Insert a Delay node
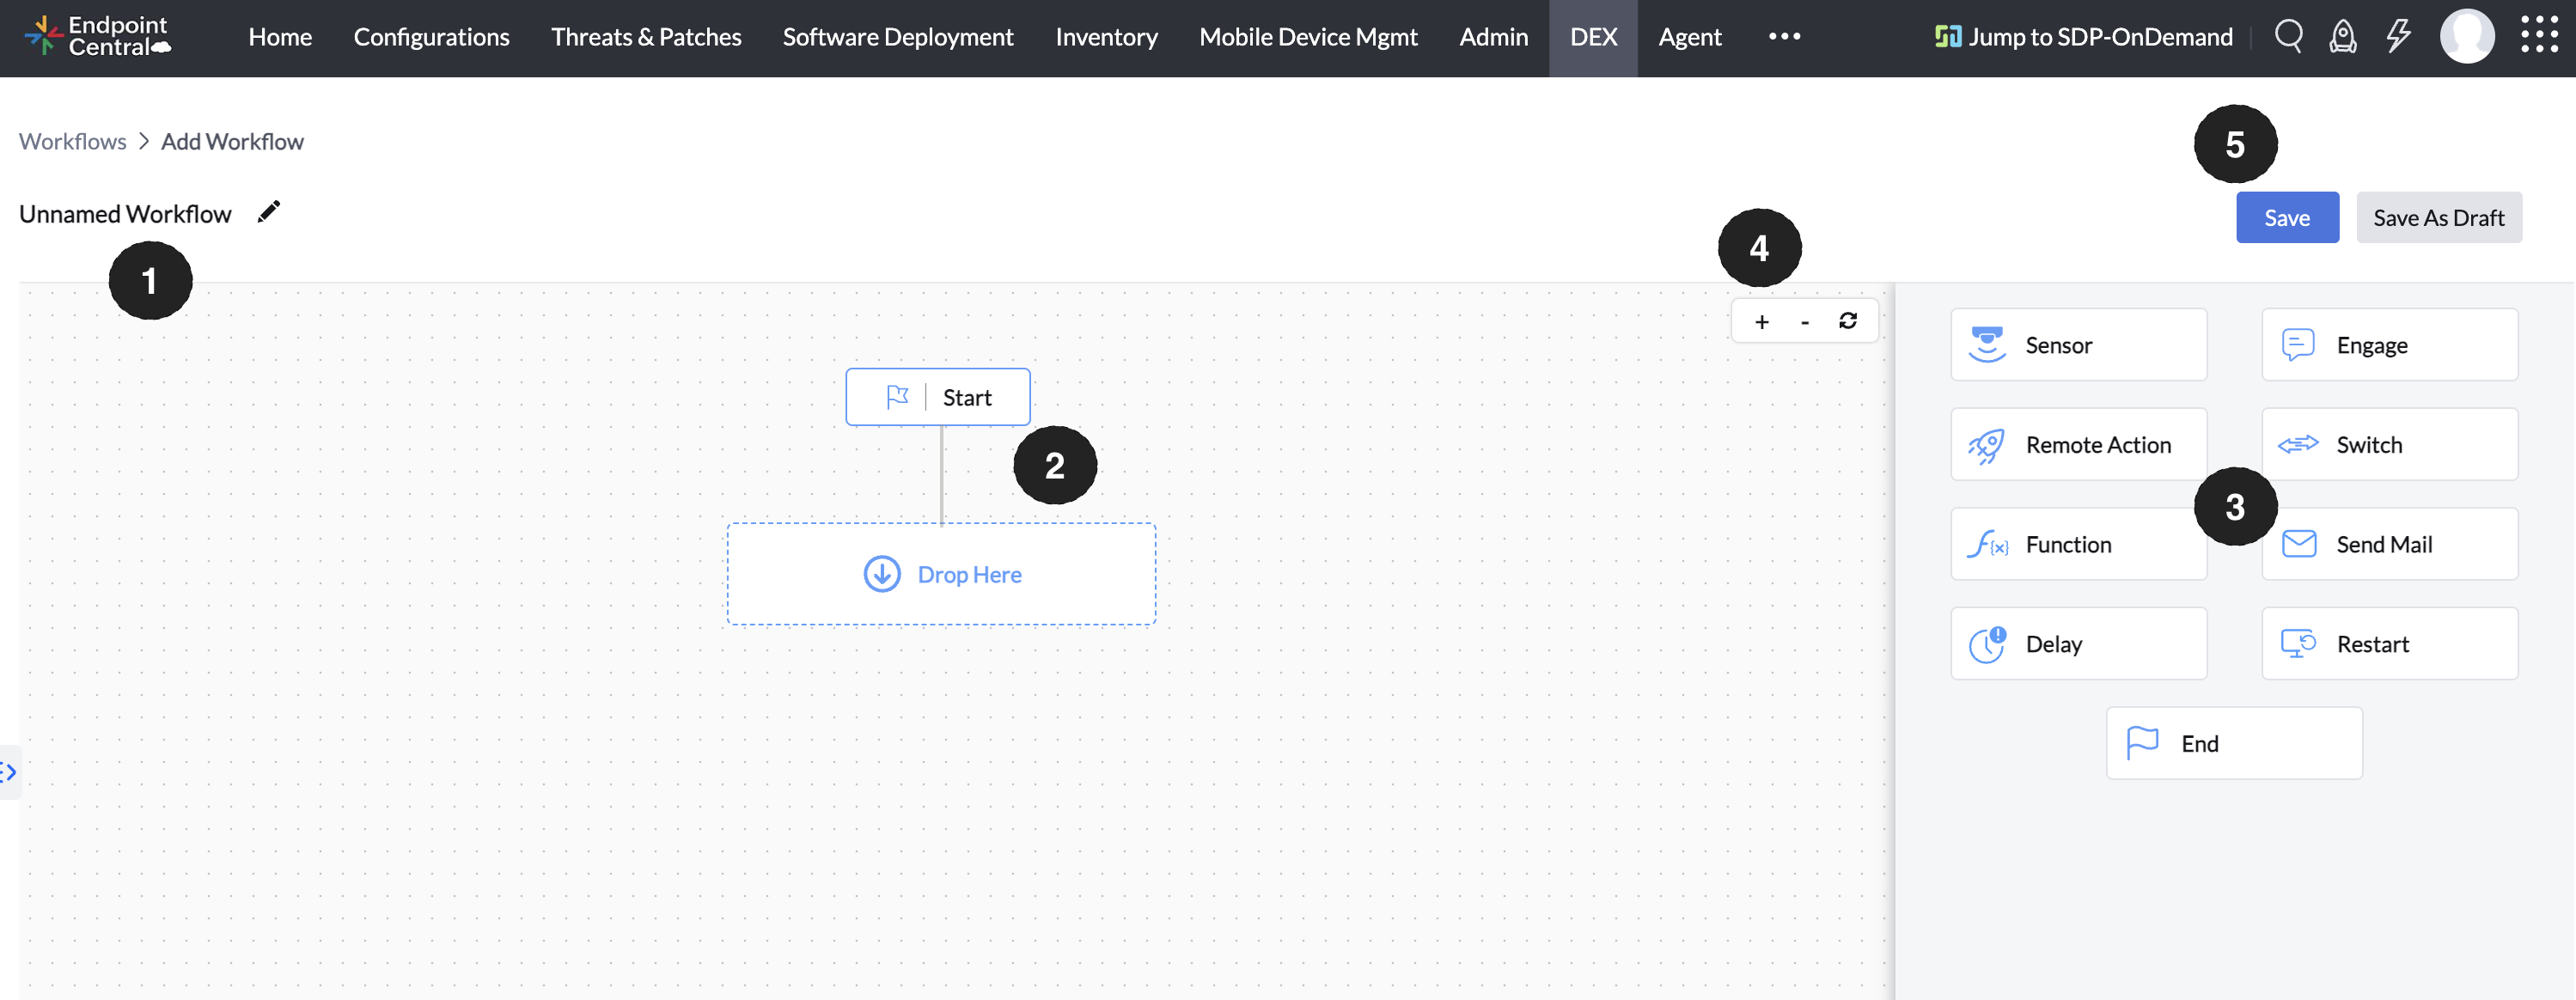Image resolution: width=2576 pixels, height=1000 pixels. (2078, 643)
